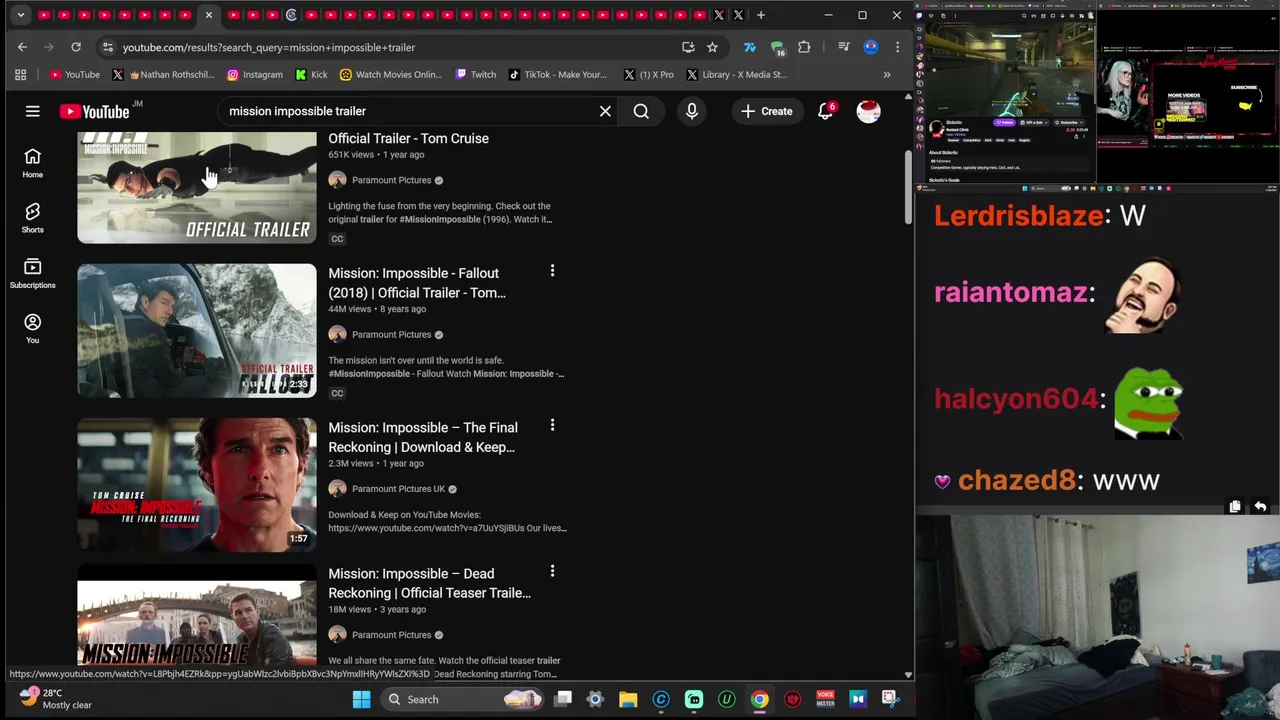The image size is (1280, 720).
Task: Click the install app icon in address bar
Action: point(688,47)
